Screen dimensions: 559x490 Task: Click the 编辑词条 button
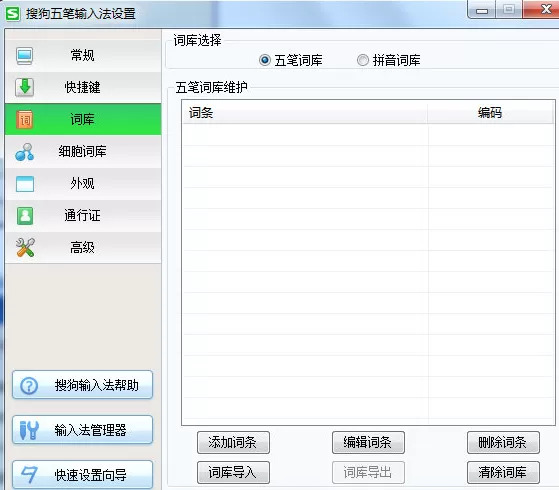pos(368,443)
